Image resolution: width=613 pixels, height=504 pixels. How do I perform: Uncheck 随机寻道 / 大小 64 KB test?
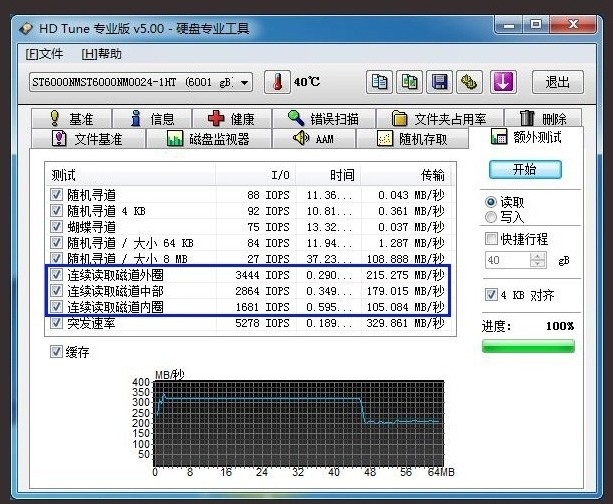pyautogui.click(x=56, y=242)
